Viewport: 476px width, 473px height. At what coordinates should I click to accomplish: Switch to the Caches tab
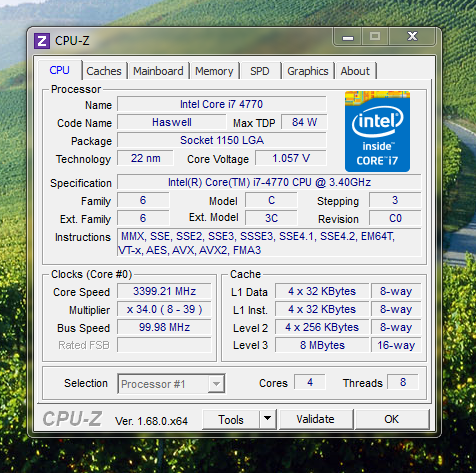(104, 71)
